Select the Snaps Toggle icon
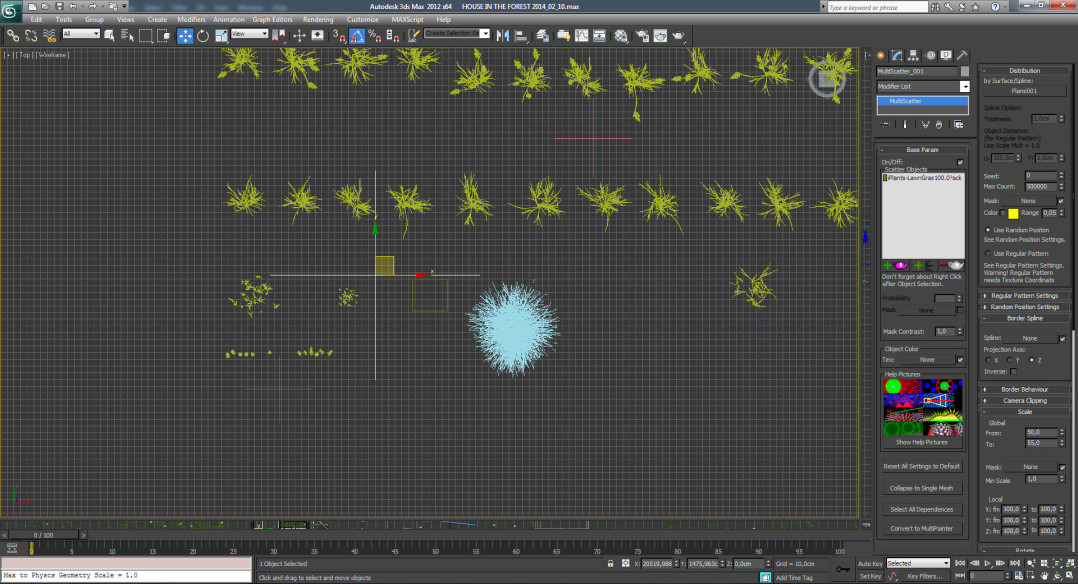Image resolution: width=1078 pixels, height=584 pixels. point(338,35)
